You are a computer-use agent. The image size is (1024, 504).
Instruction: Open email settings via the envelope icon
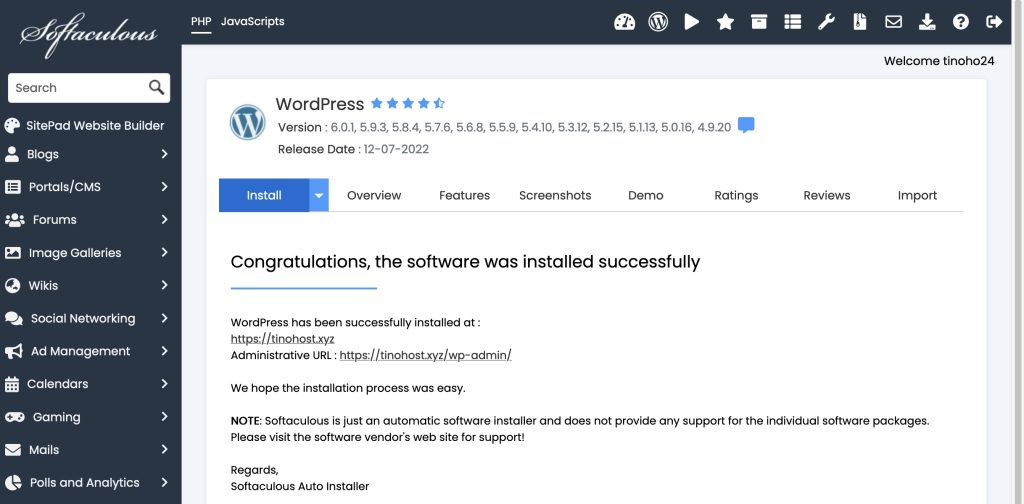point(893,22)
